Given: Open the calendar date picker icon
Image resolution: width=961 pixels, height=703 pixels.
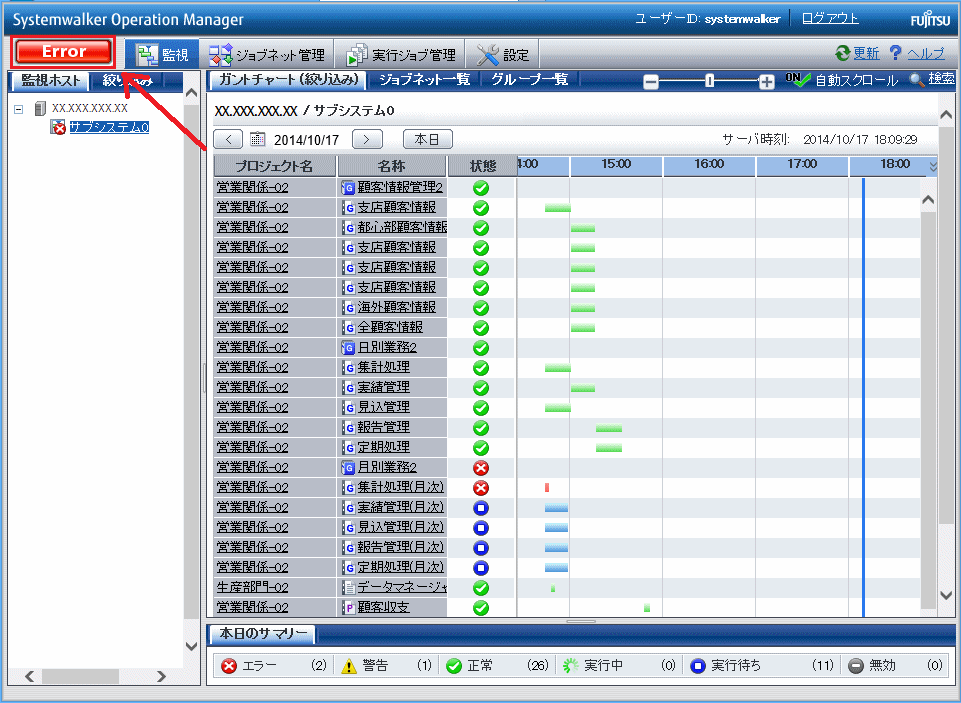Looking at the screenshot, I should point(257,139).
